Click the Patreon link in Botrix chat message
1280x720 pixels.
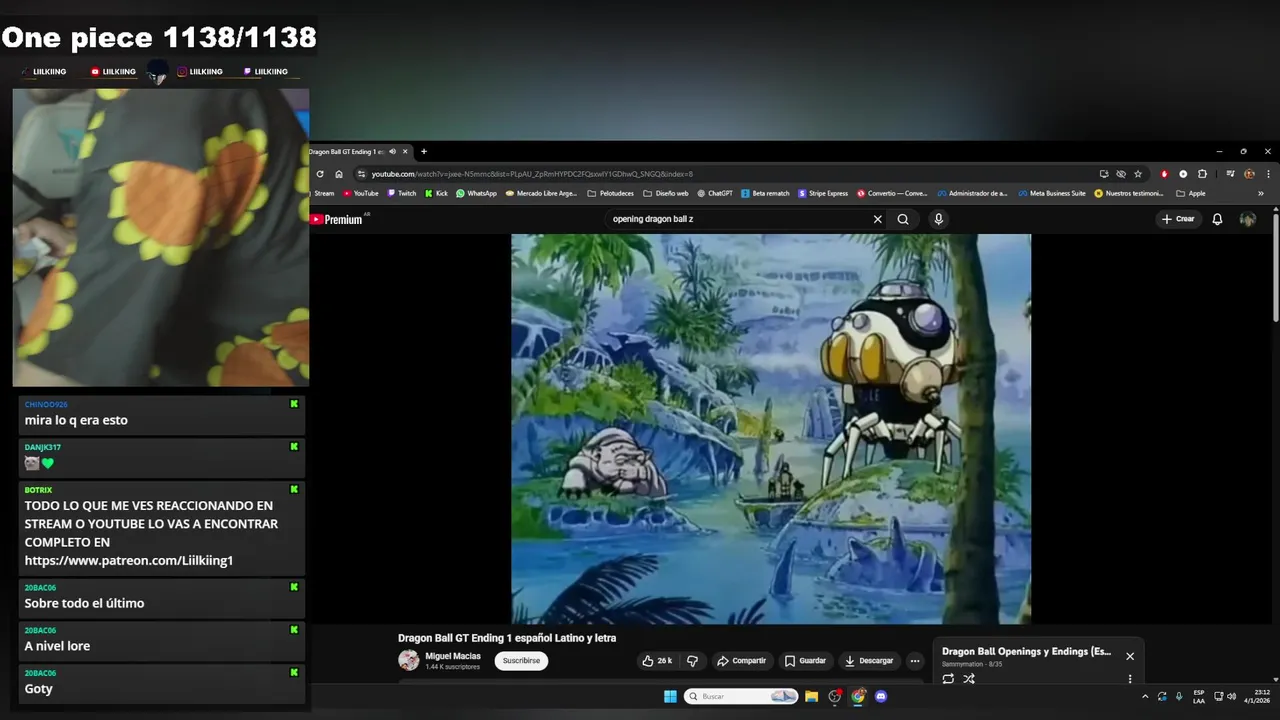click(x=129, y=560)
